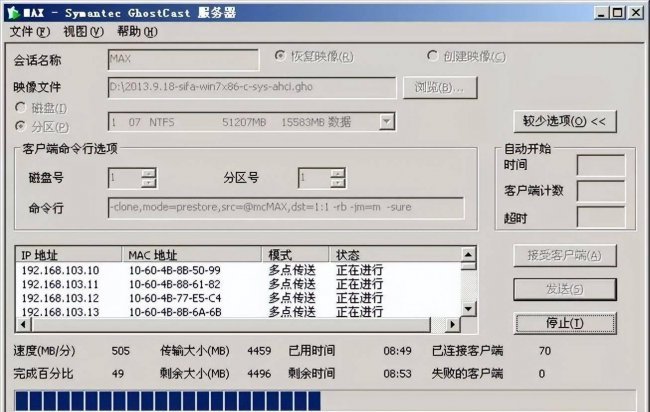This screenshot has width=650, height=412.
Task: Increase the 分区号 spinner value
Action: (x=338, y=173)
